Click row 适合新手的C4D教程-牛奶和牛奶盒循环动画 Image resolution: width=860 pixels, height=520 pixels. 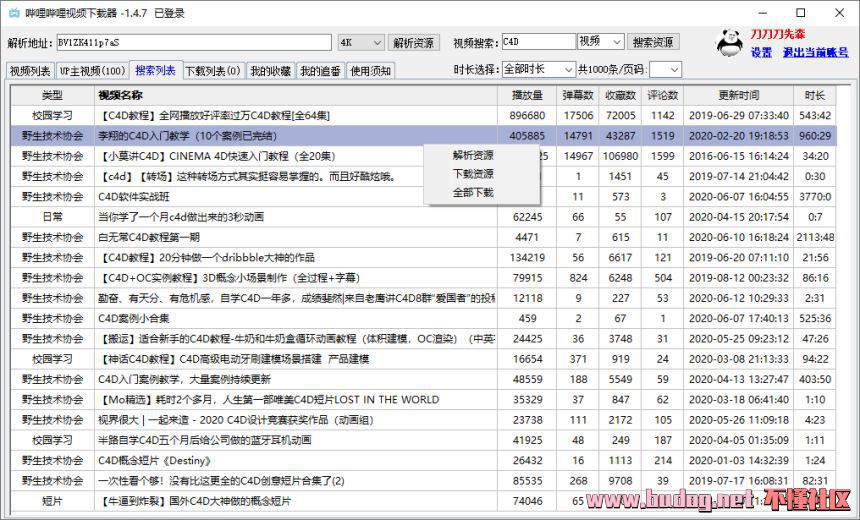423,339
